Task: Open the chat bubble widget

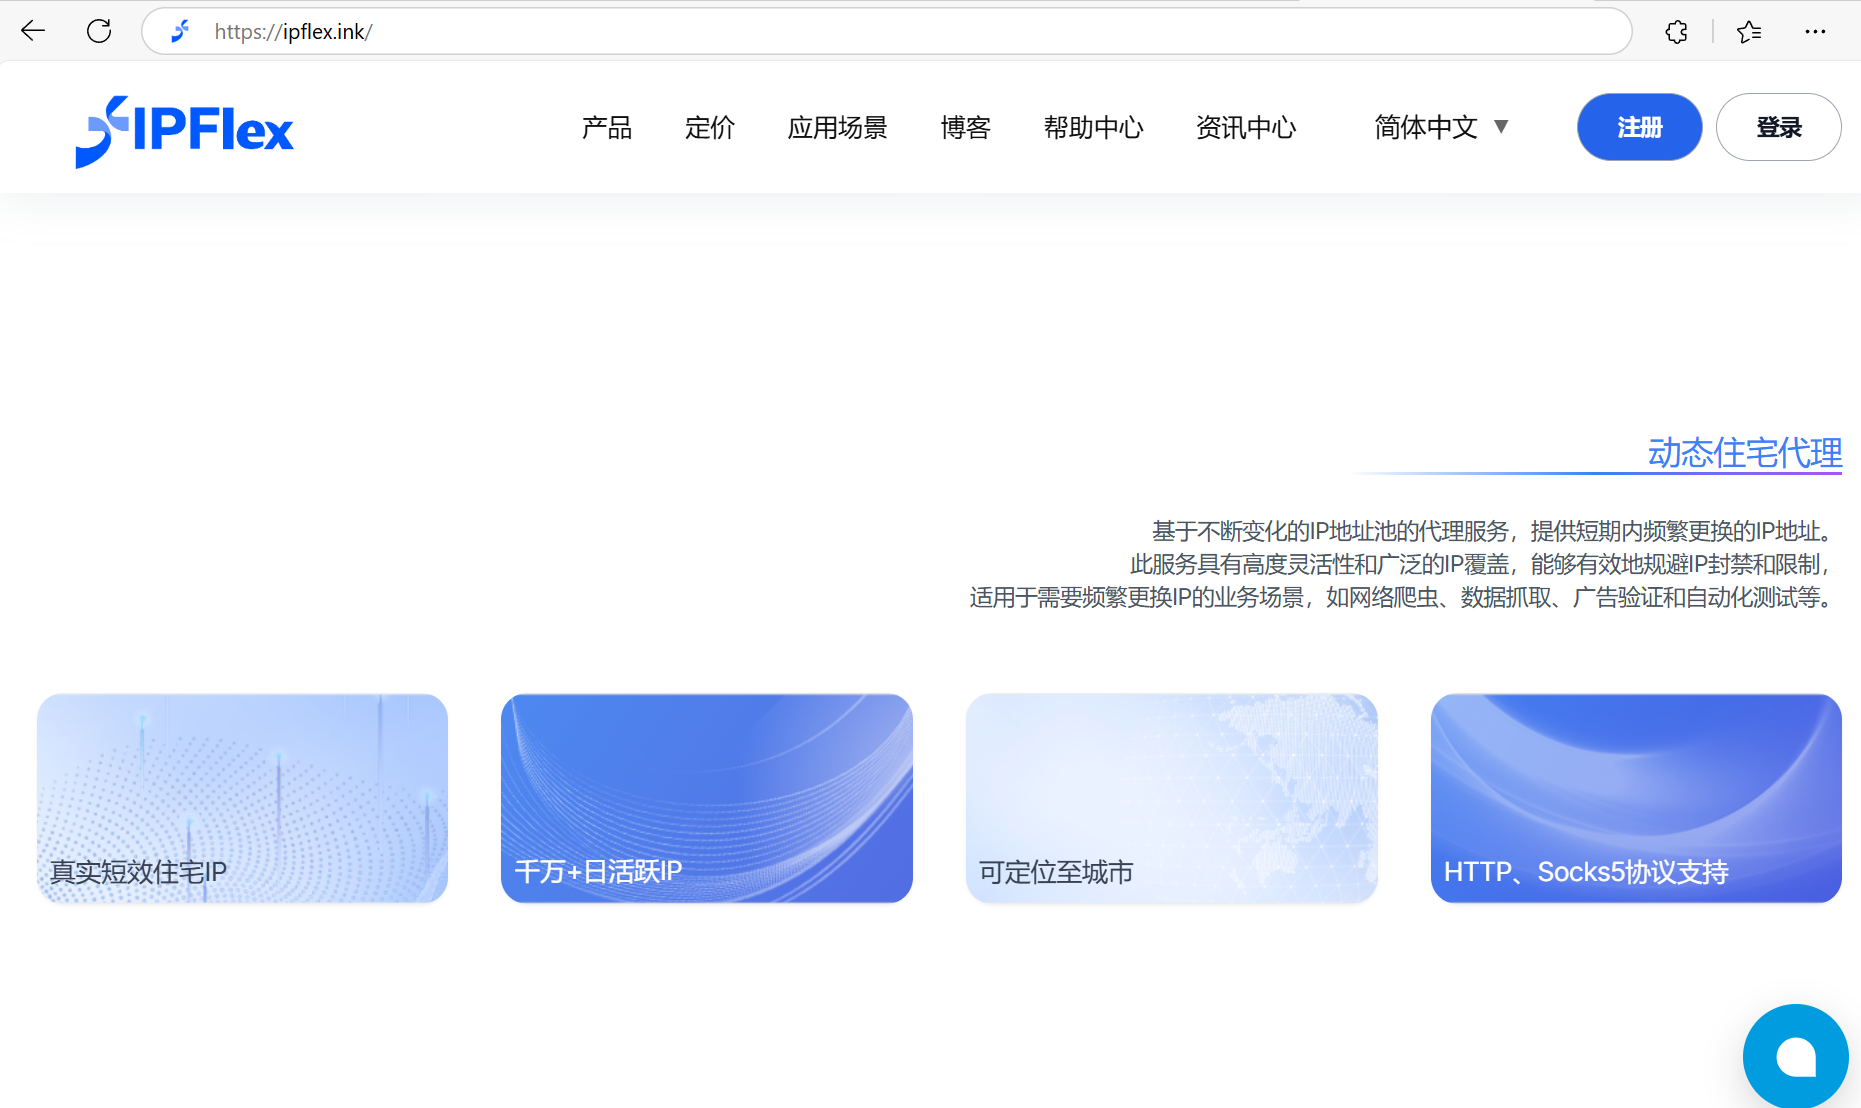Action: click(x=1795, y=1056)
